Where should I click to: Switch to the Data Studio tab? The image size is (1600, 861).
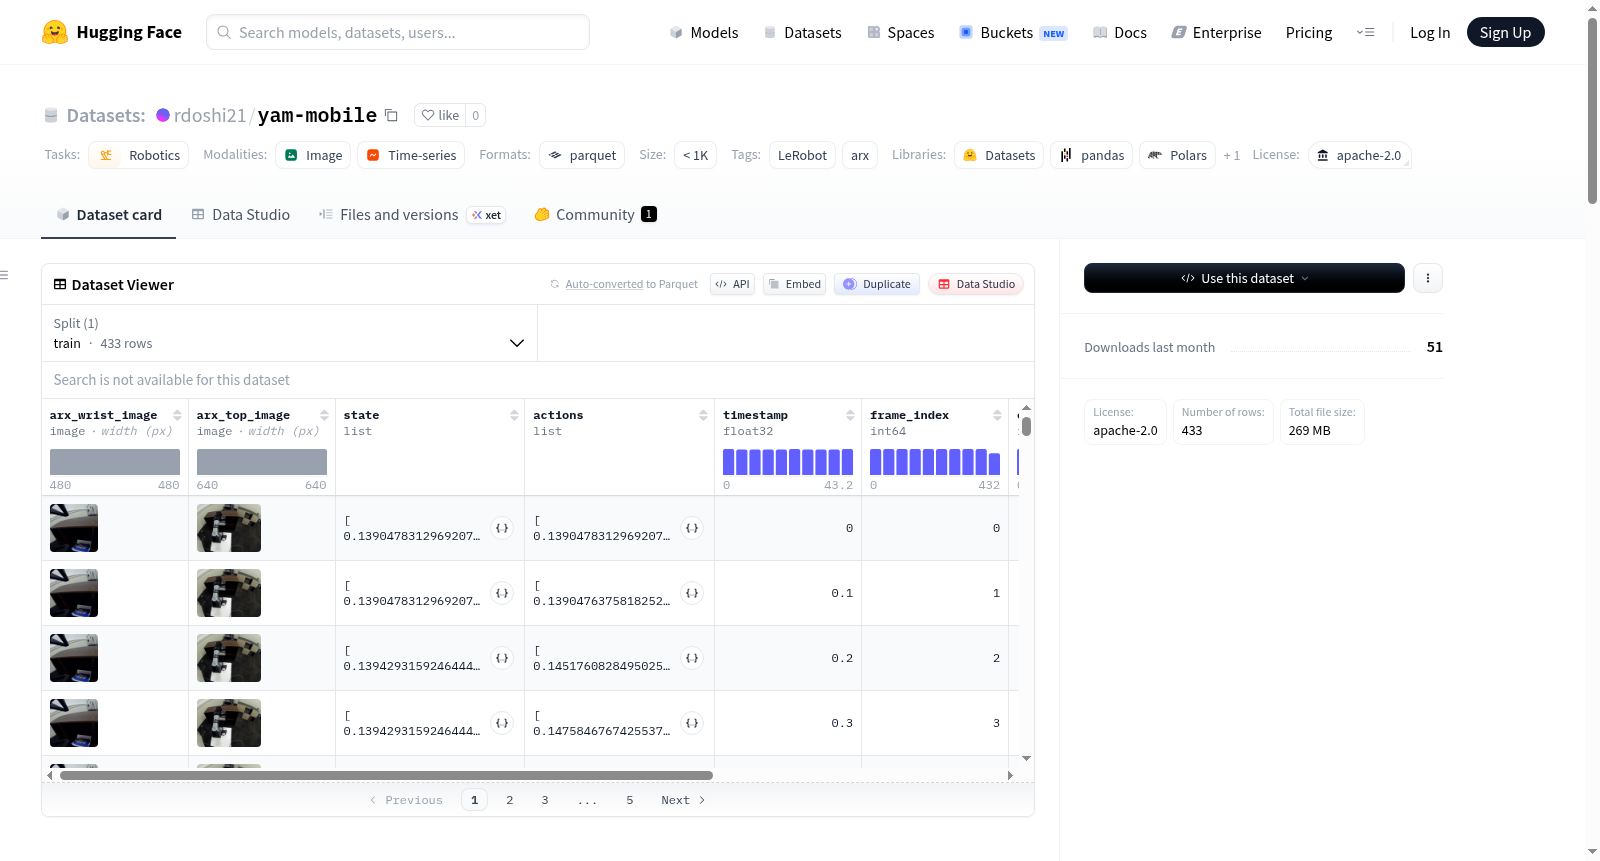coord(241,214)
